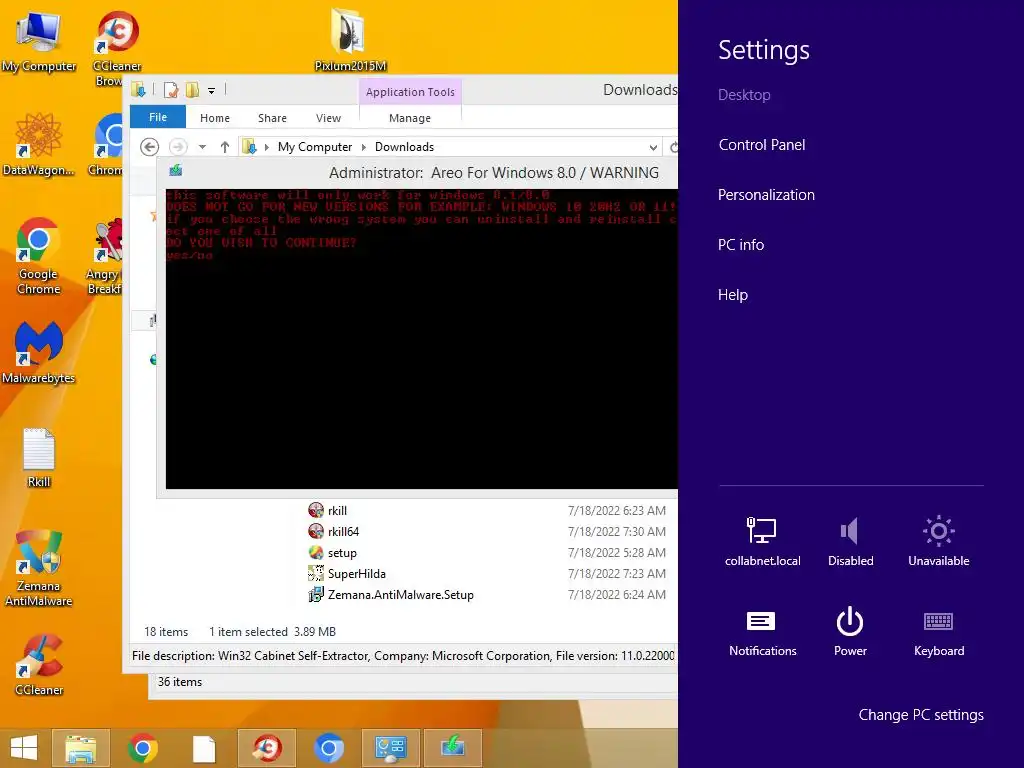The image size is (1024, 768).
Task: Click the New Folder quick access icon
Action: 192,89
